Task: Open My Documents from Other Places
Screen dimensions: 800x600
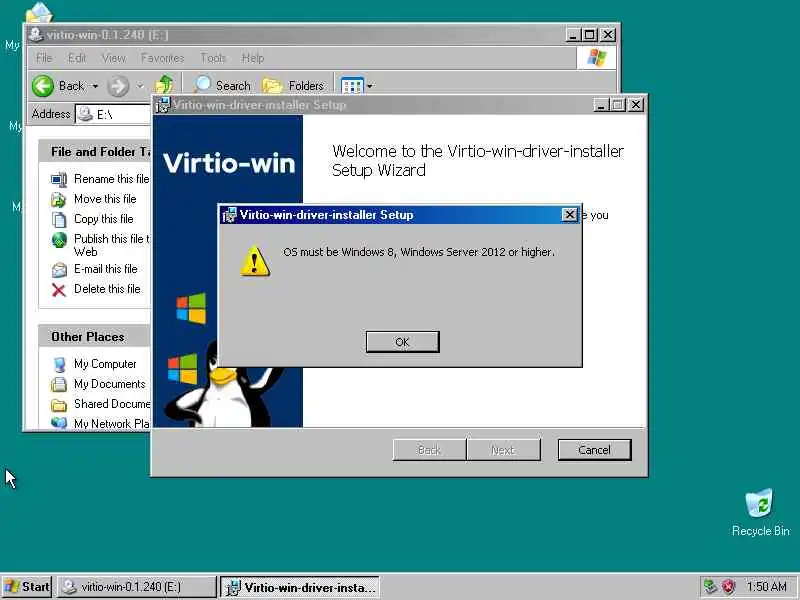Action: [x=110, y=384]
